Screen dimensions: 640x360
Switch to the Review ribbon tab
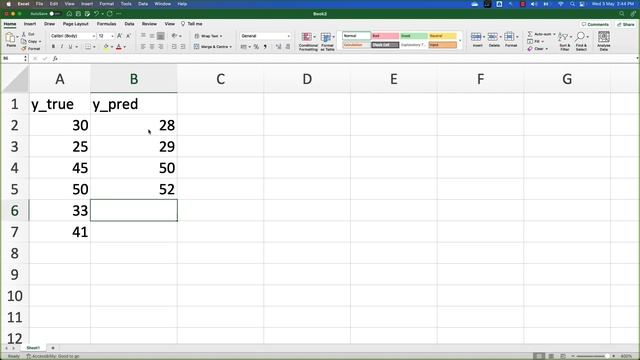(149, 24)
